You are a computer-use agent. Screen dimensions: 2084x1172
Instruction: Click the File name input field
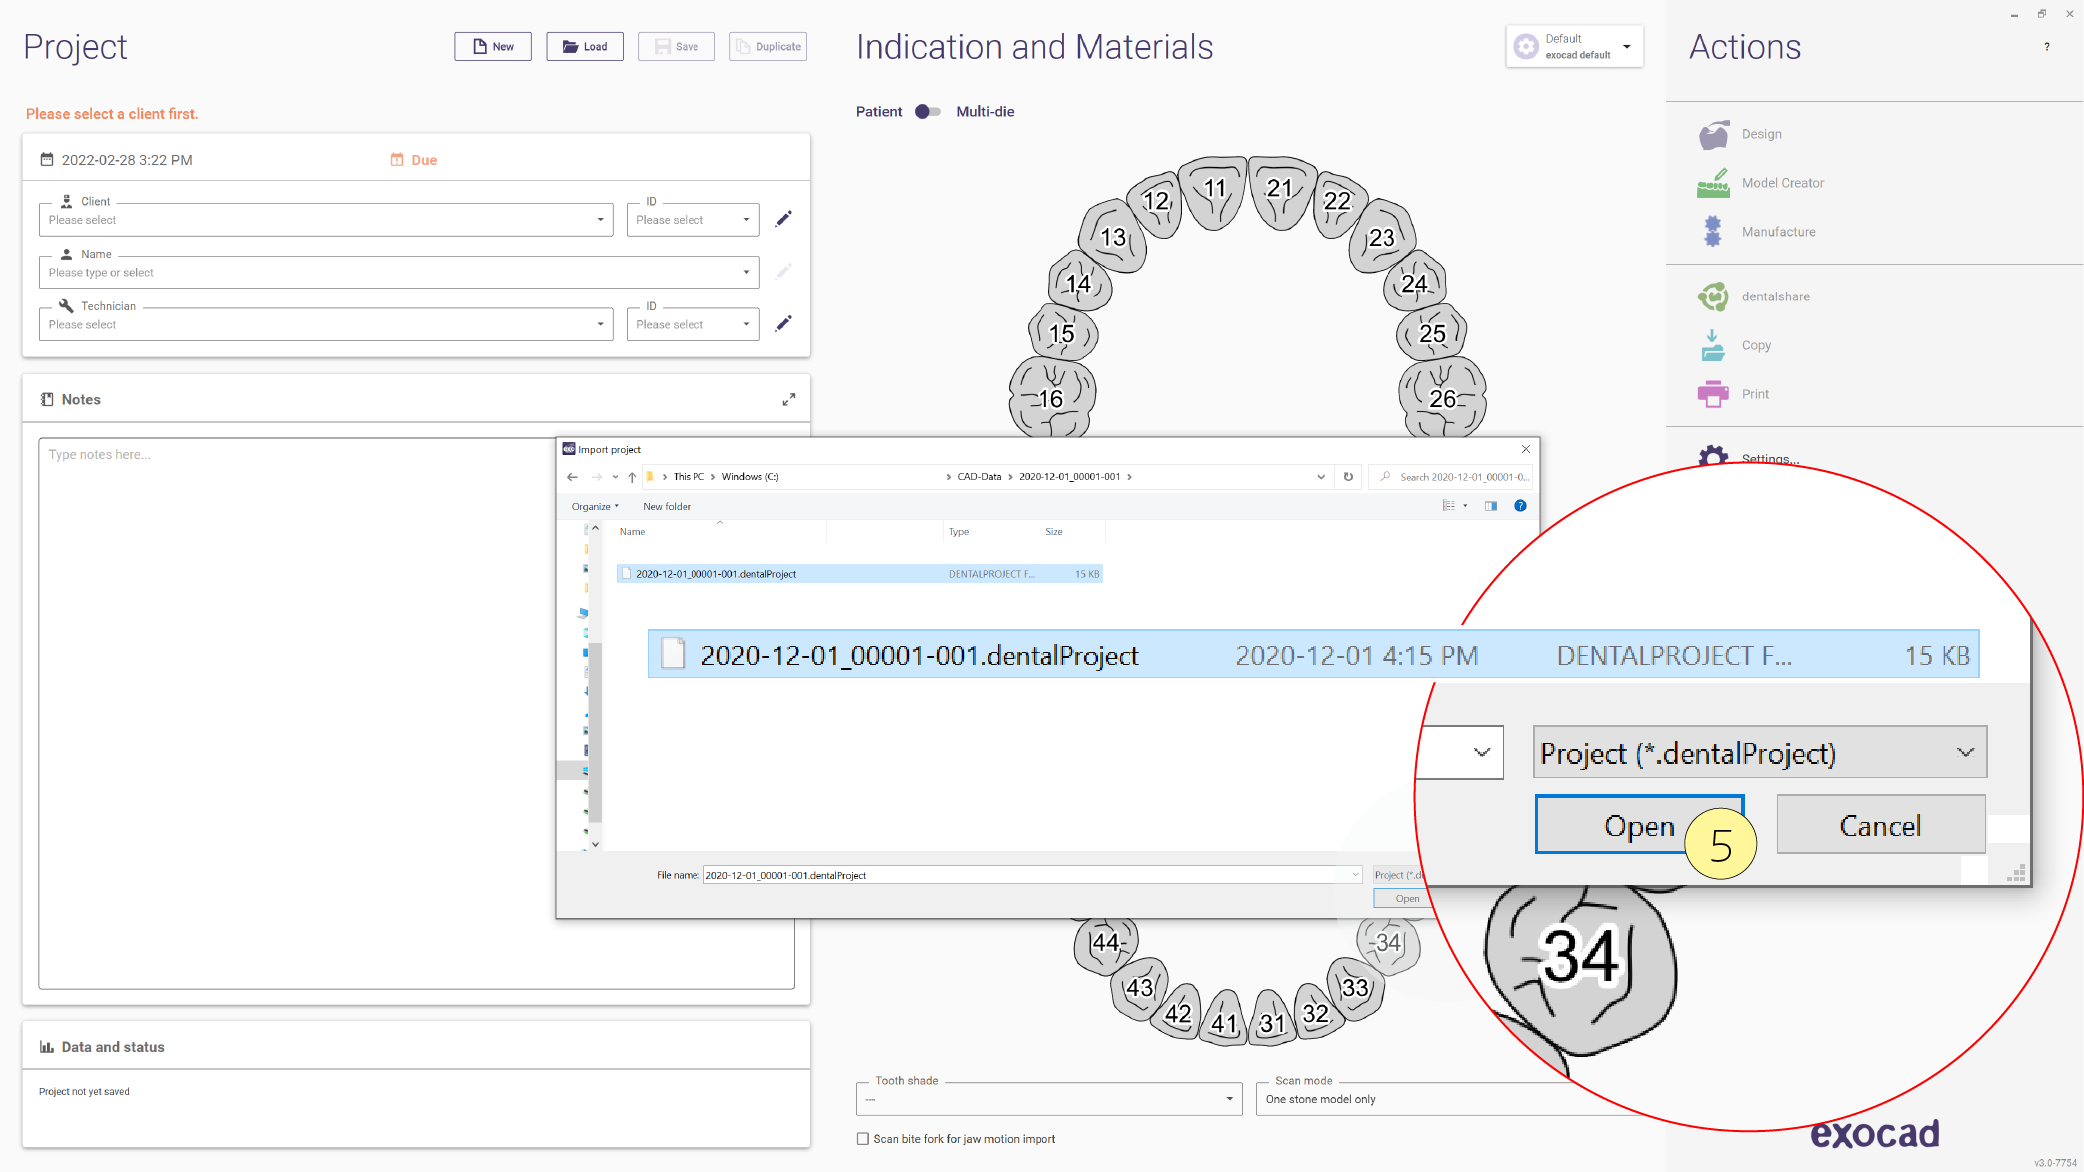click(1032, 875)
